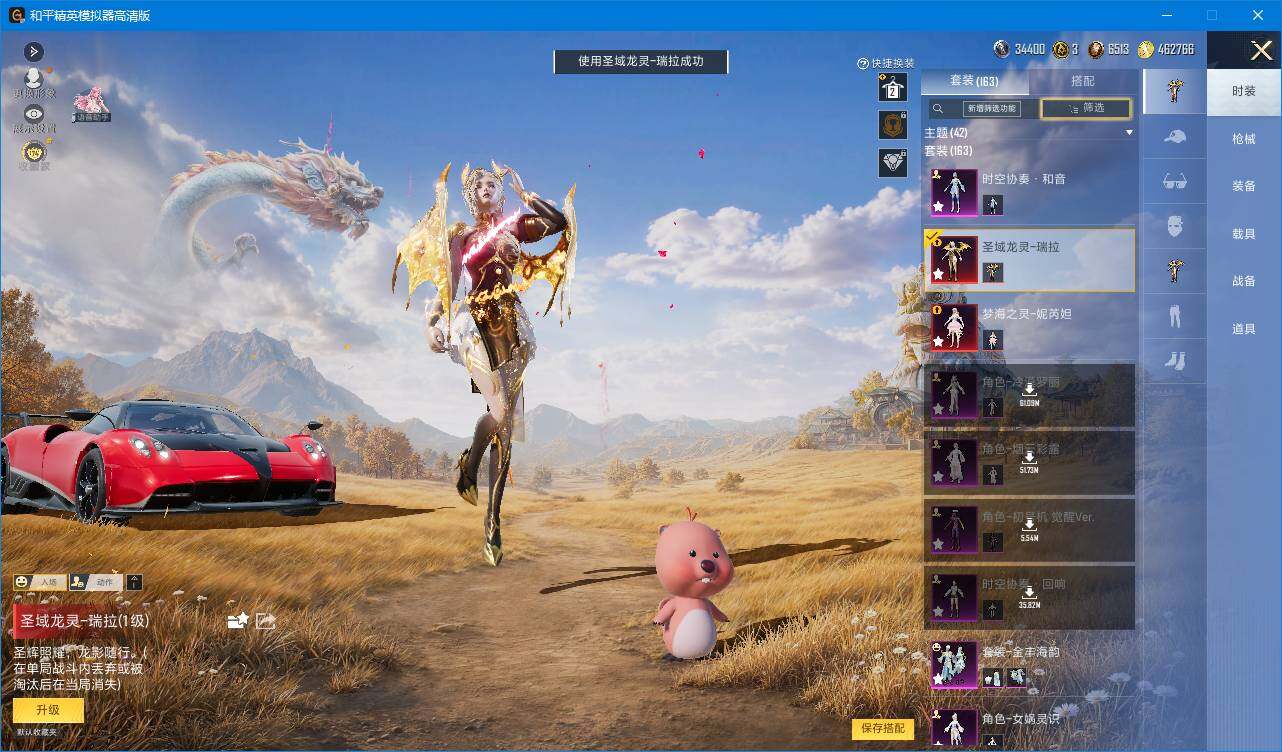This screenshot has width=1282, height=752.
Task: Select the shoes category icon
Action: (x=1175, y=362)
